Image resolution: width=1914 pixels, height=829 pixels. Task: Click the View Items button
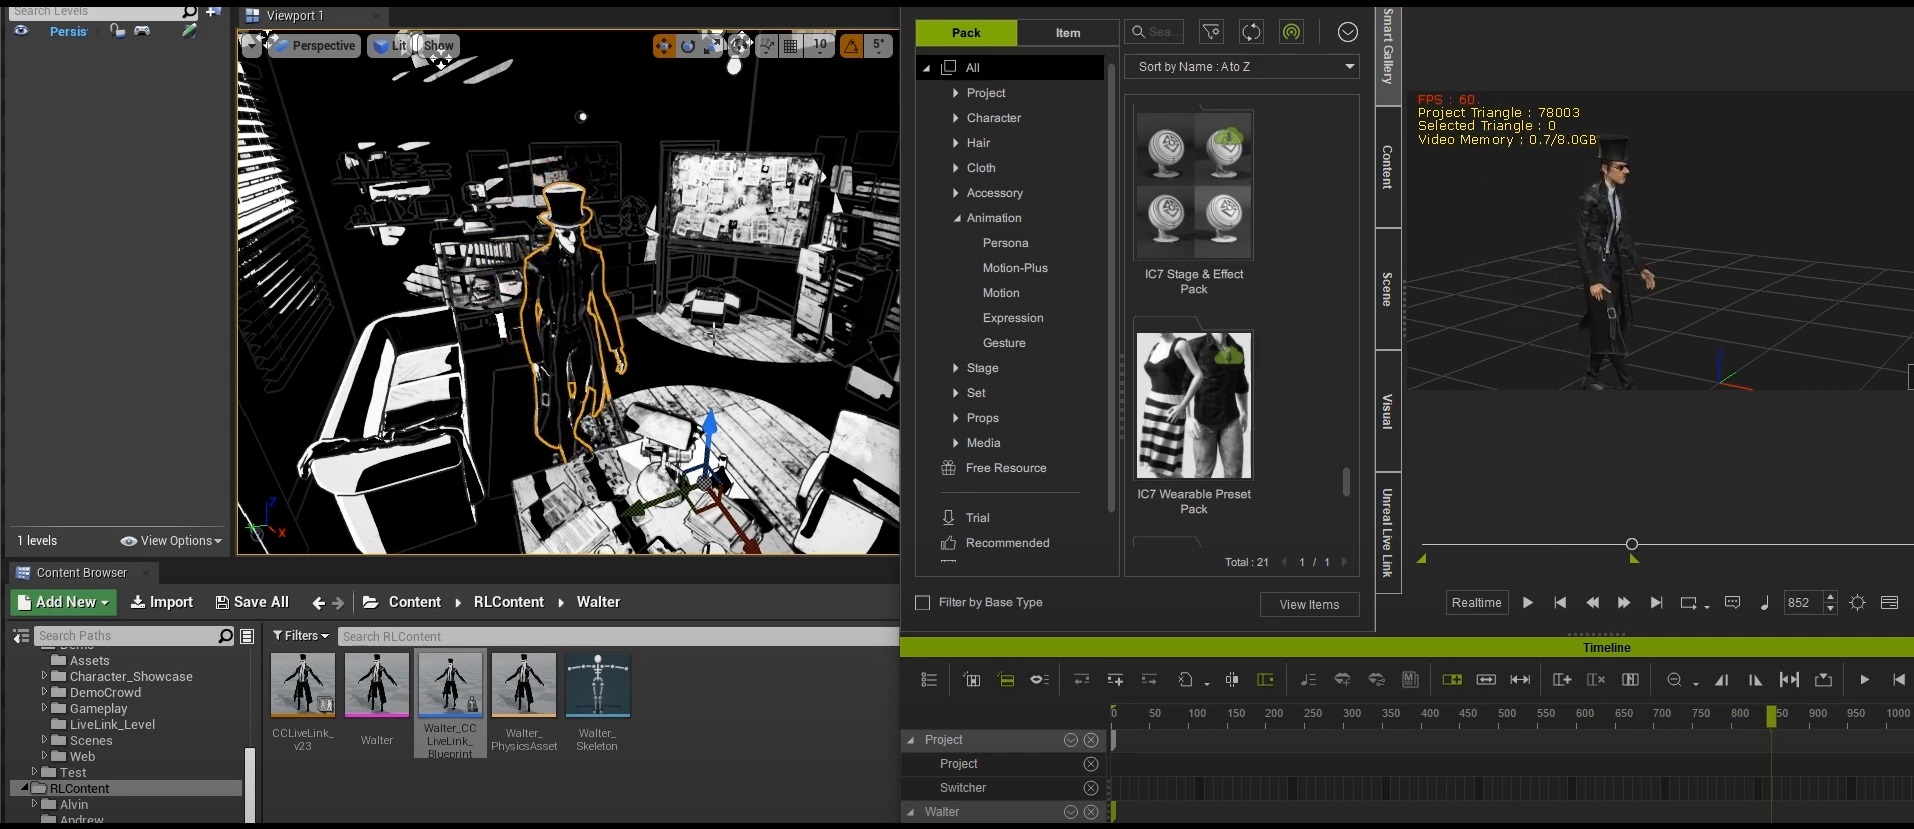(x=1309, y=605)
